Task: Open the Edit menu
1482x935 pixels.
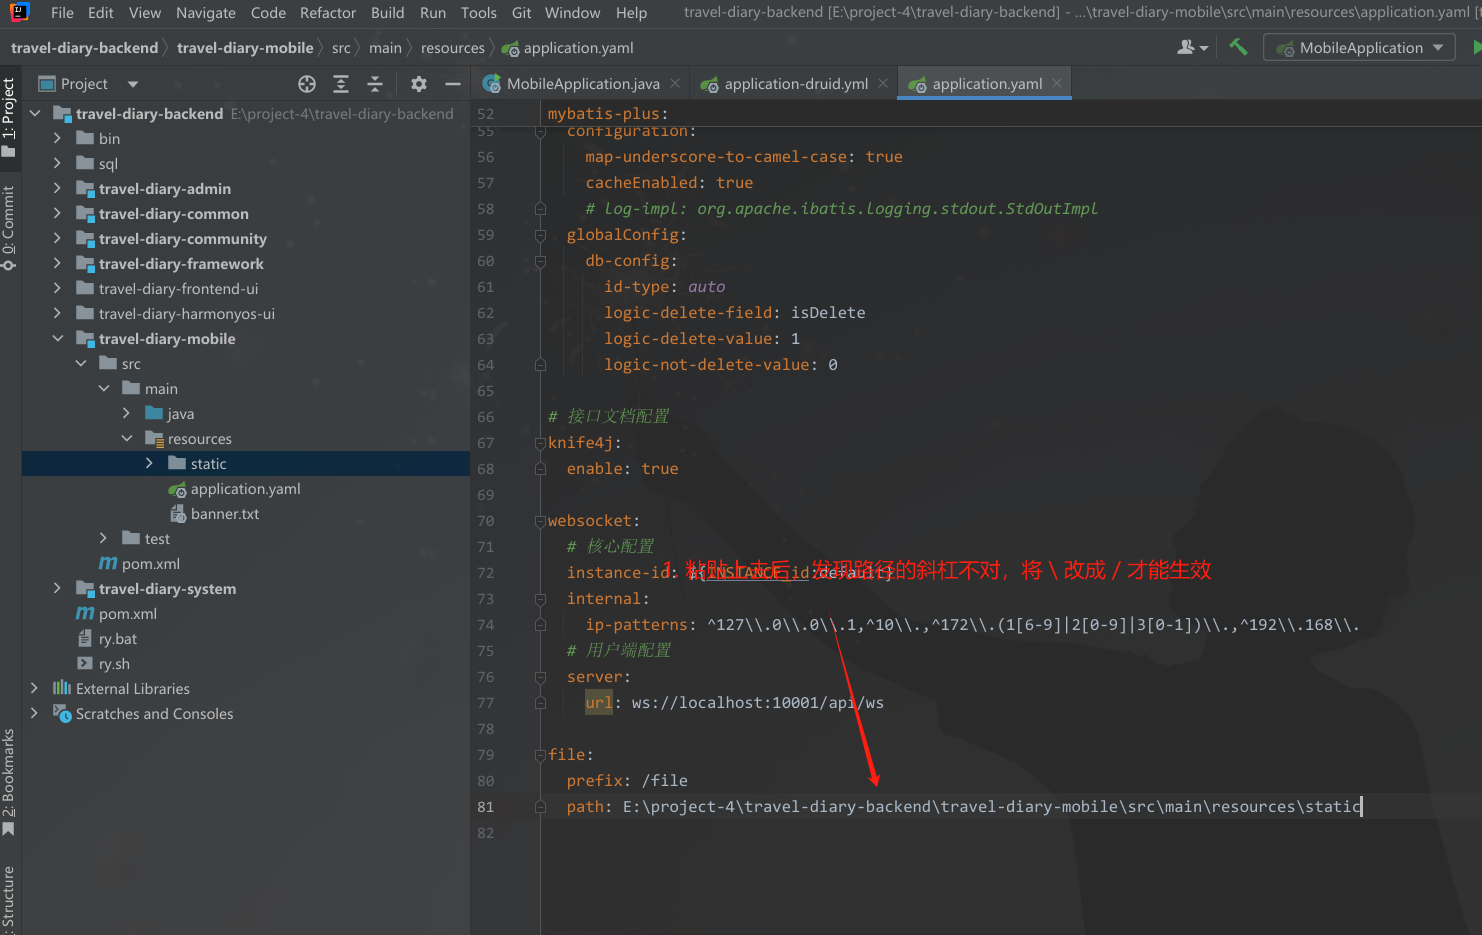Action: [100, 13]
